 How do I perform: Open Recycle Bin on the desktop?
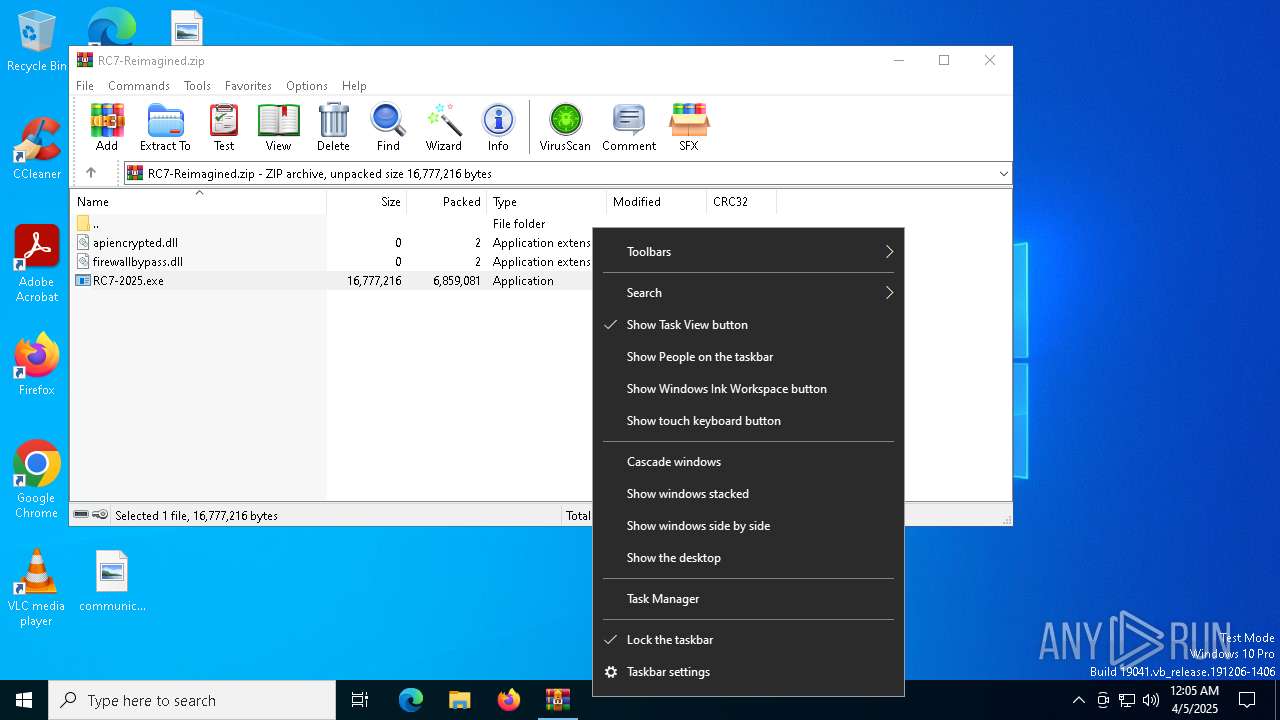(x=36, y=42)
